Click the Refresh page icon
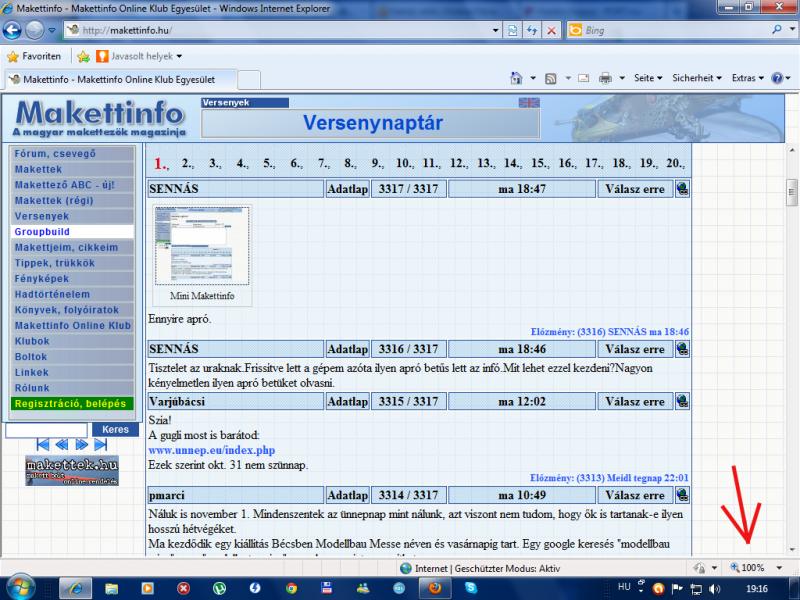The height and width of the screenshot is (600, 800). [533, 31]
